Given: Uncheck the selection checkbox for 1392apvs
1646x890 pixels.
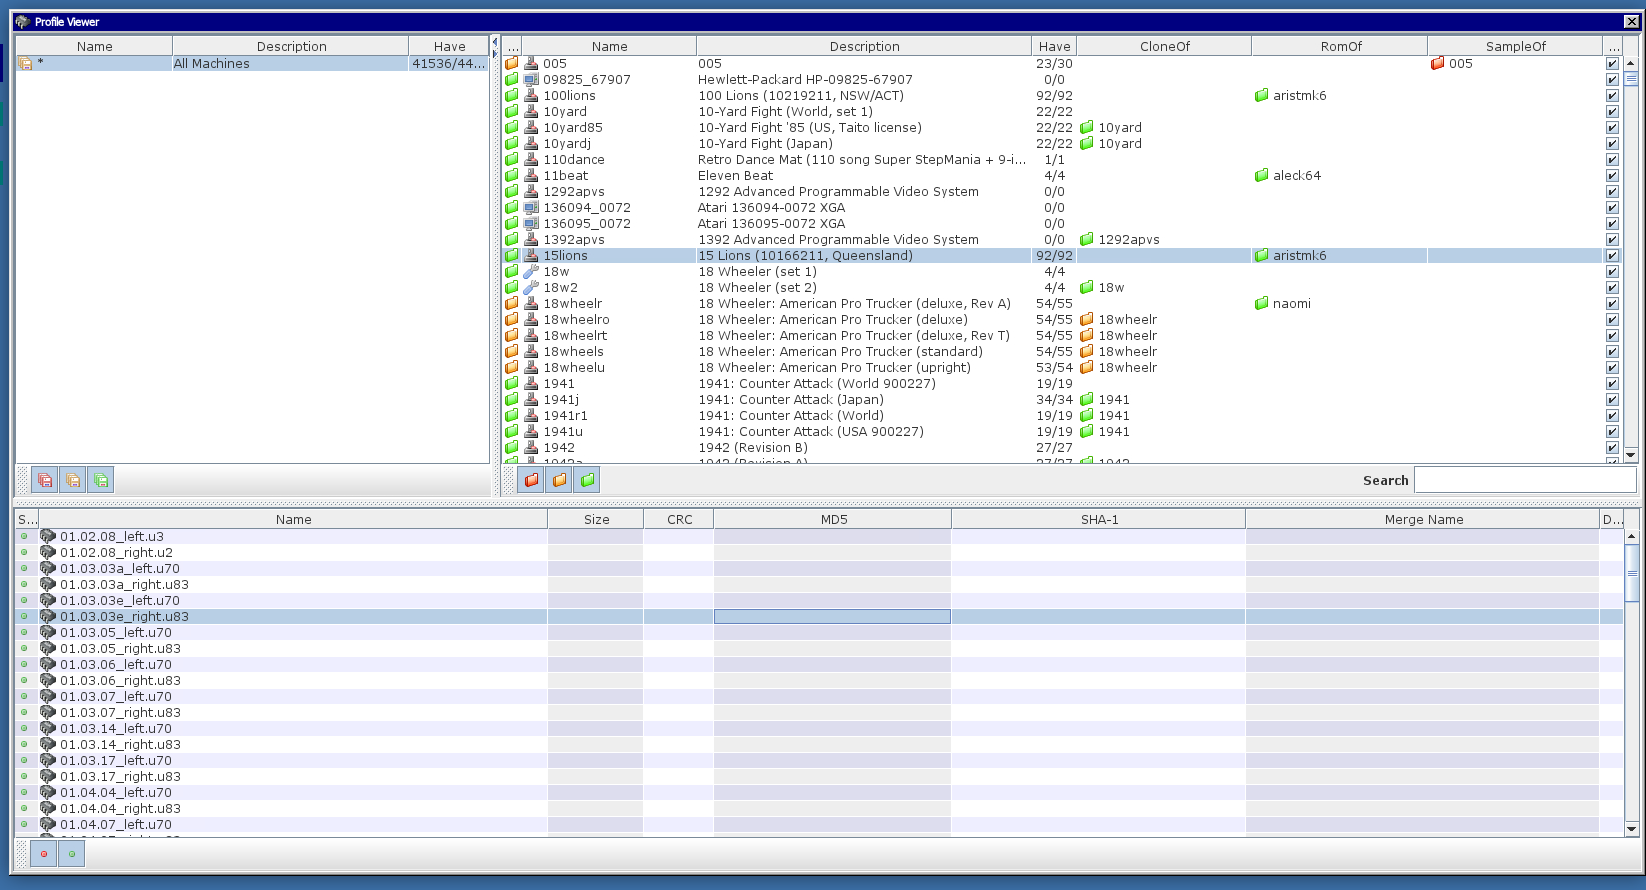Looking at the screenshot, I should (1612, 239).
